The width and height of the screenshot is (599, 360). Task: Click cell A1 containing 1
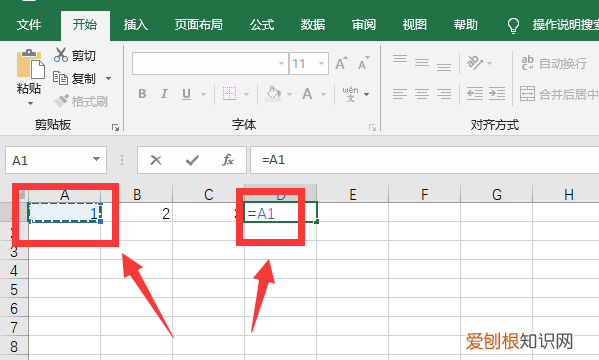(x=65, y=213)
